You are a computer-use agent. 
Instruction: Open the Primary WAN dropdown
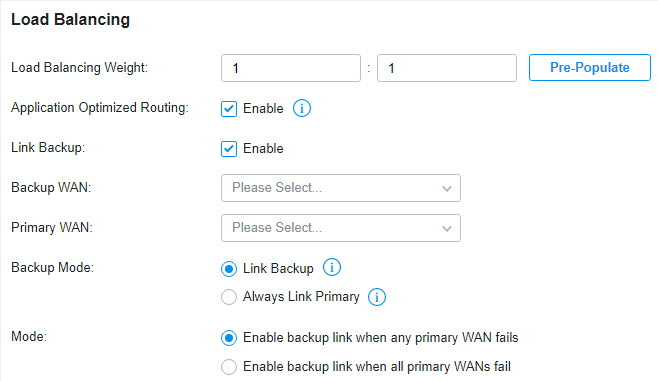341,228
